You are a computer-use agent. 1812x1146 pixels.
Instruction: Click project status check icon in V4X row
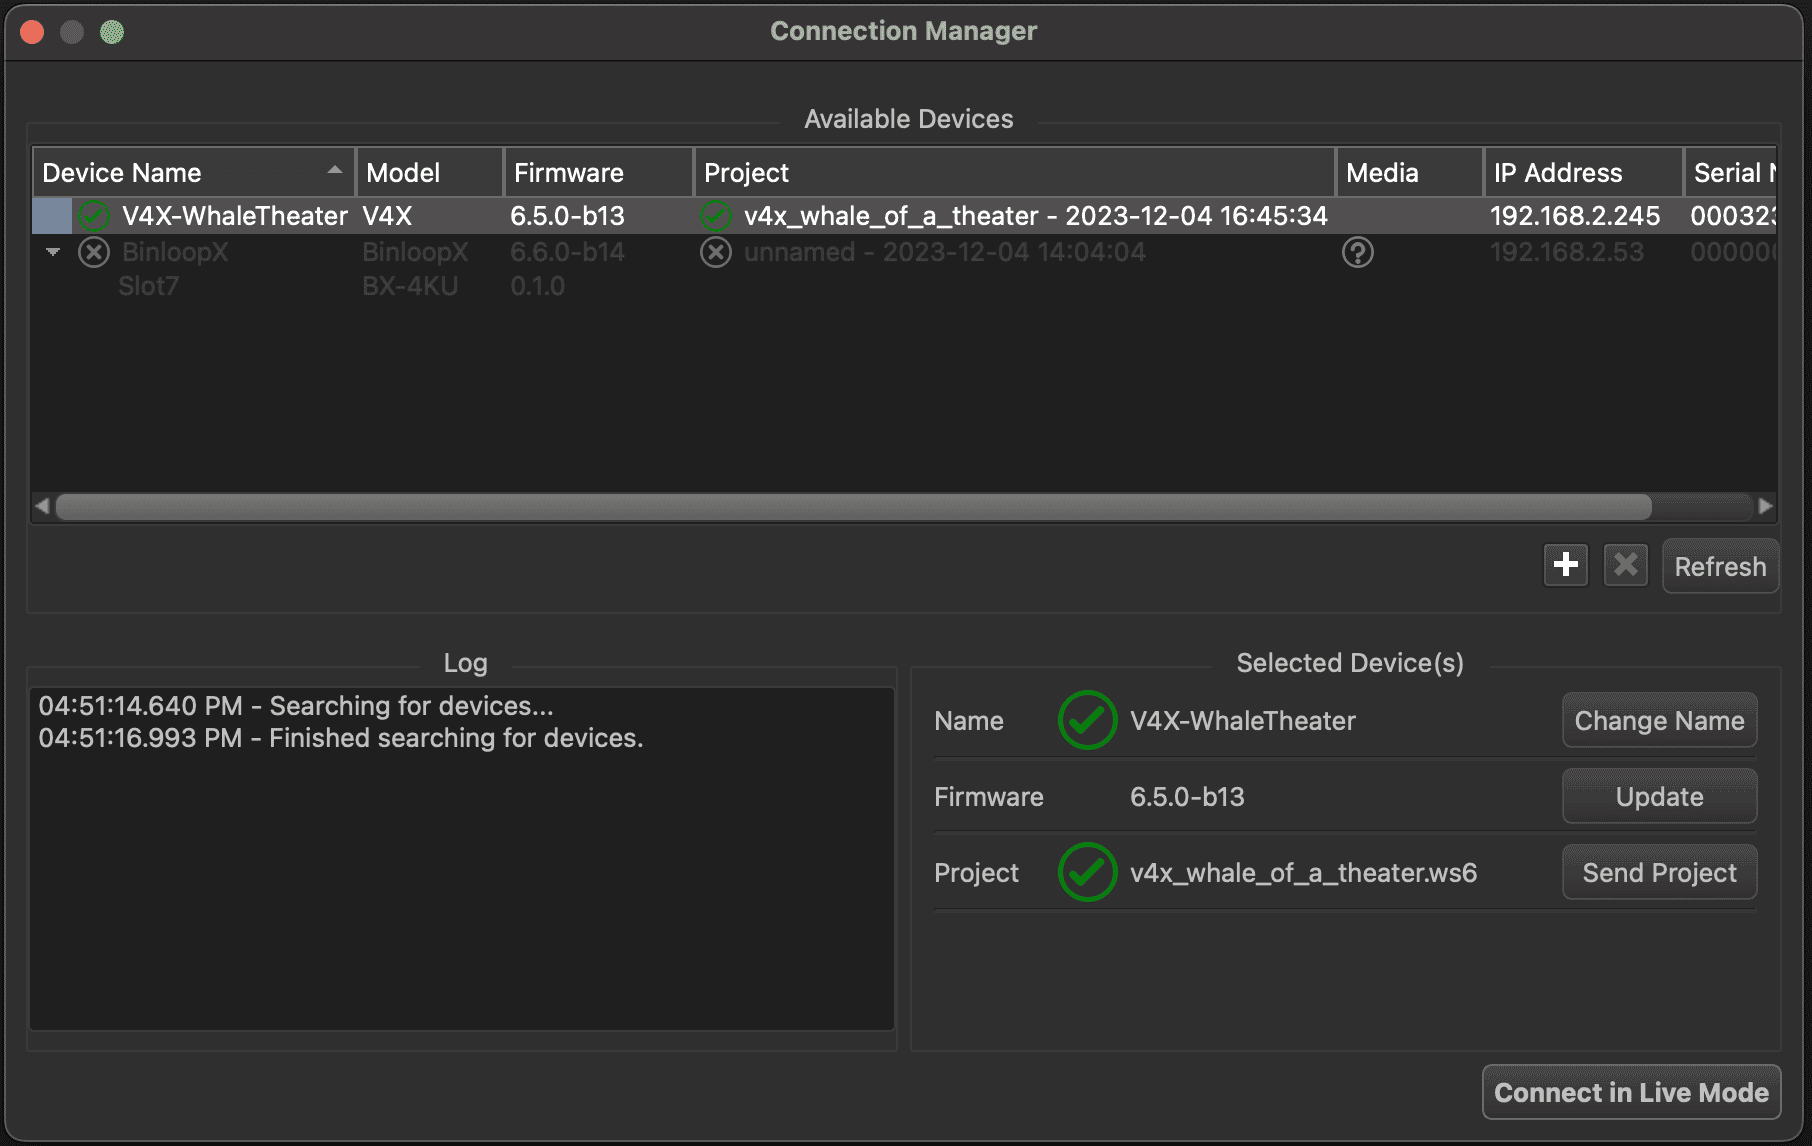click(715, 215)
